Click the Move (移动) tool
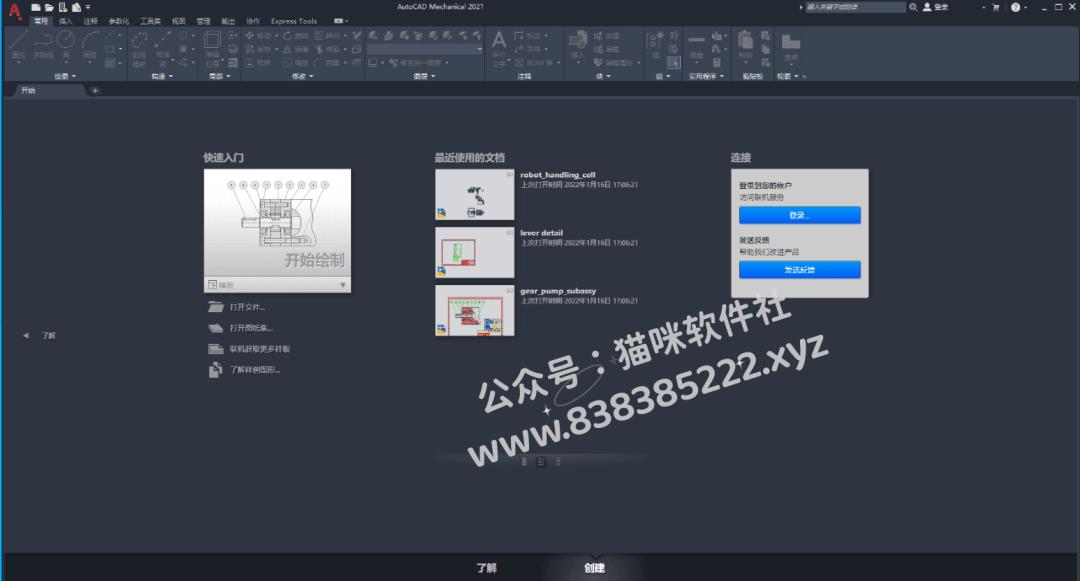This screenshot has width=1080, height=581. point(258,35)
